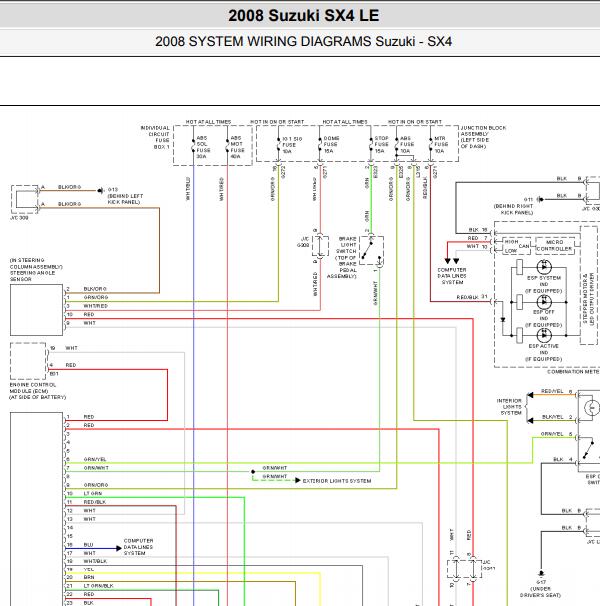Select the diode symbol below RED/BLK pin 31
The height and width of the screenshot is (606, 600).
click(x=503, y=320)
